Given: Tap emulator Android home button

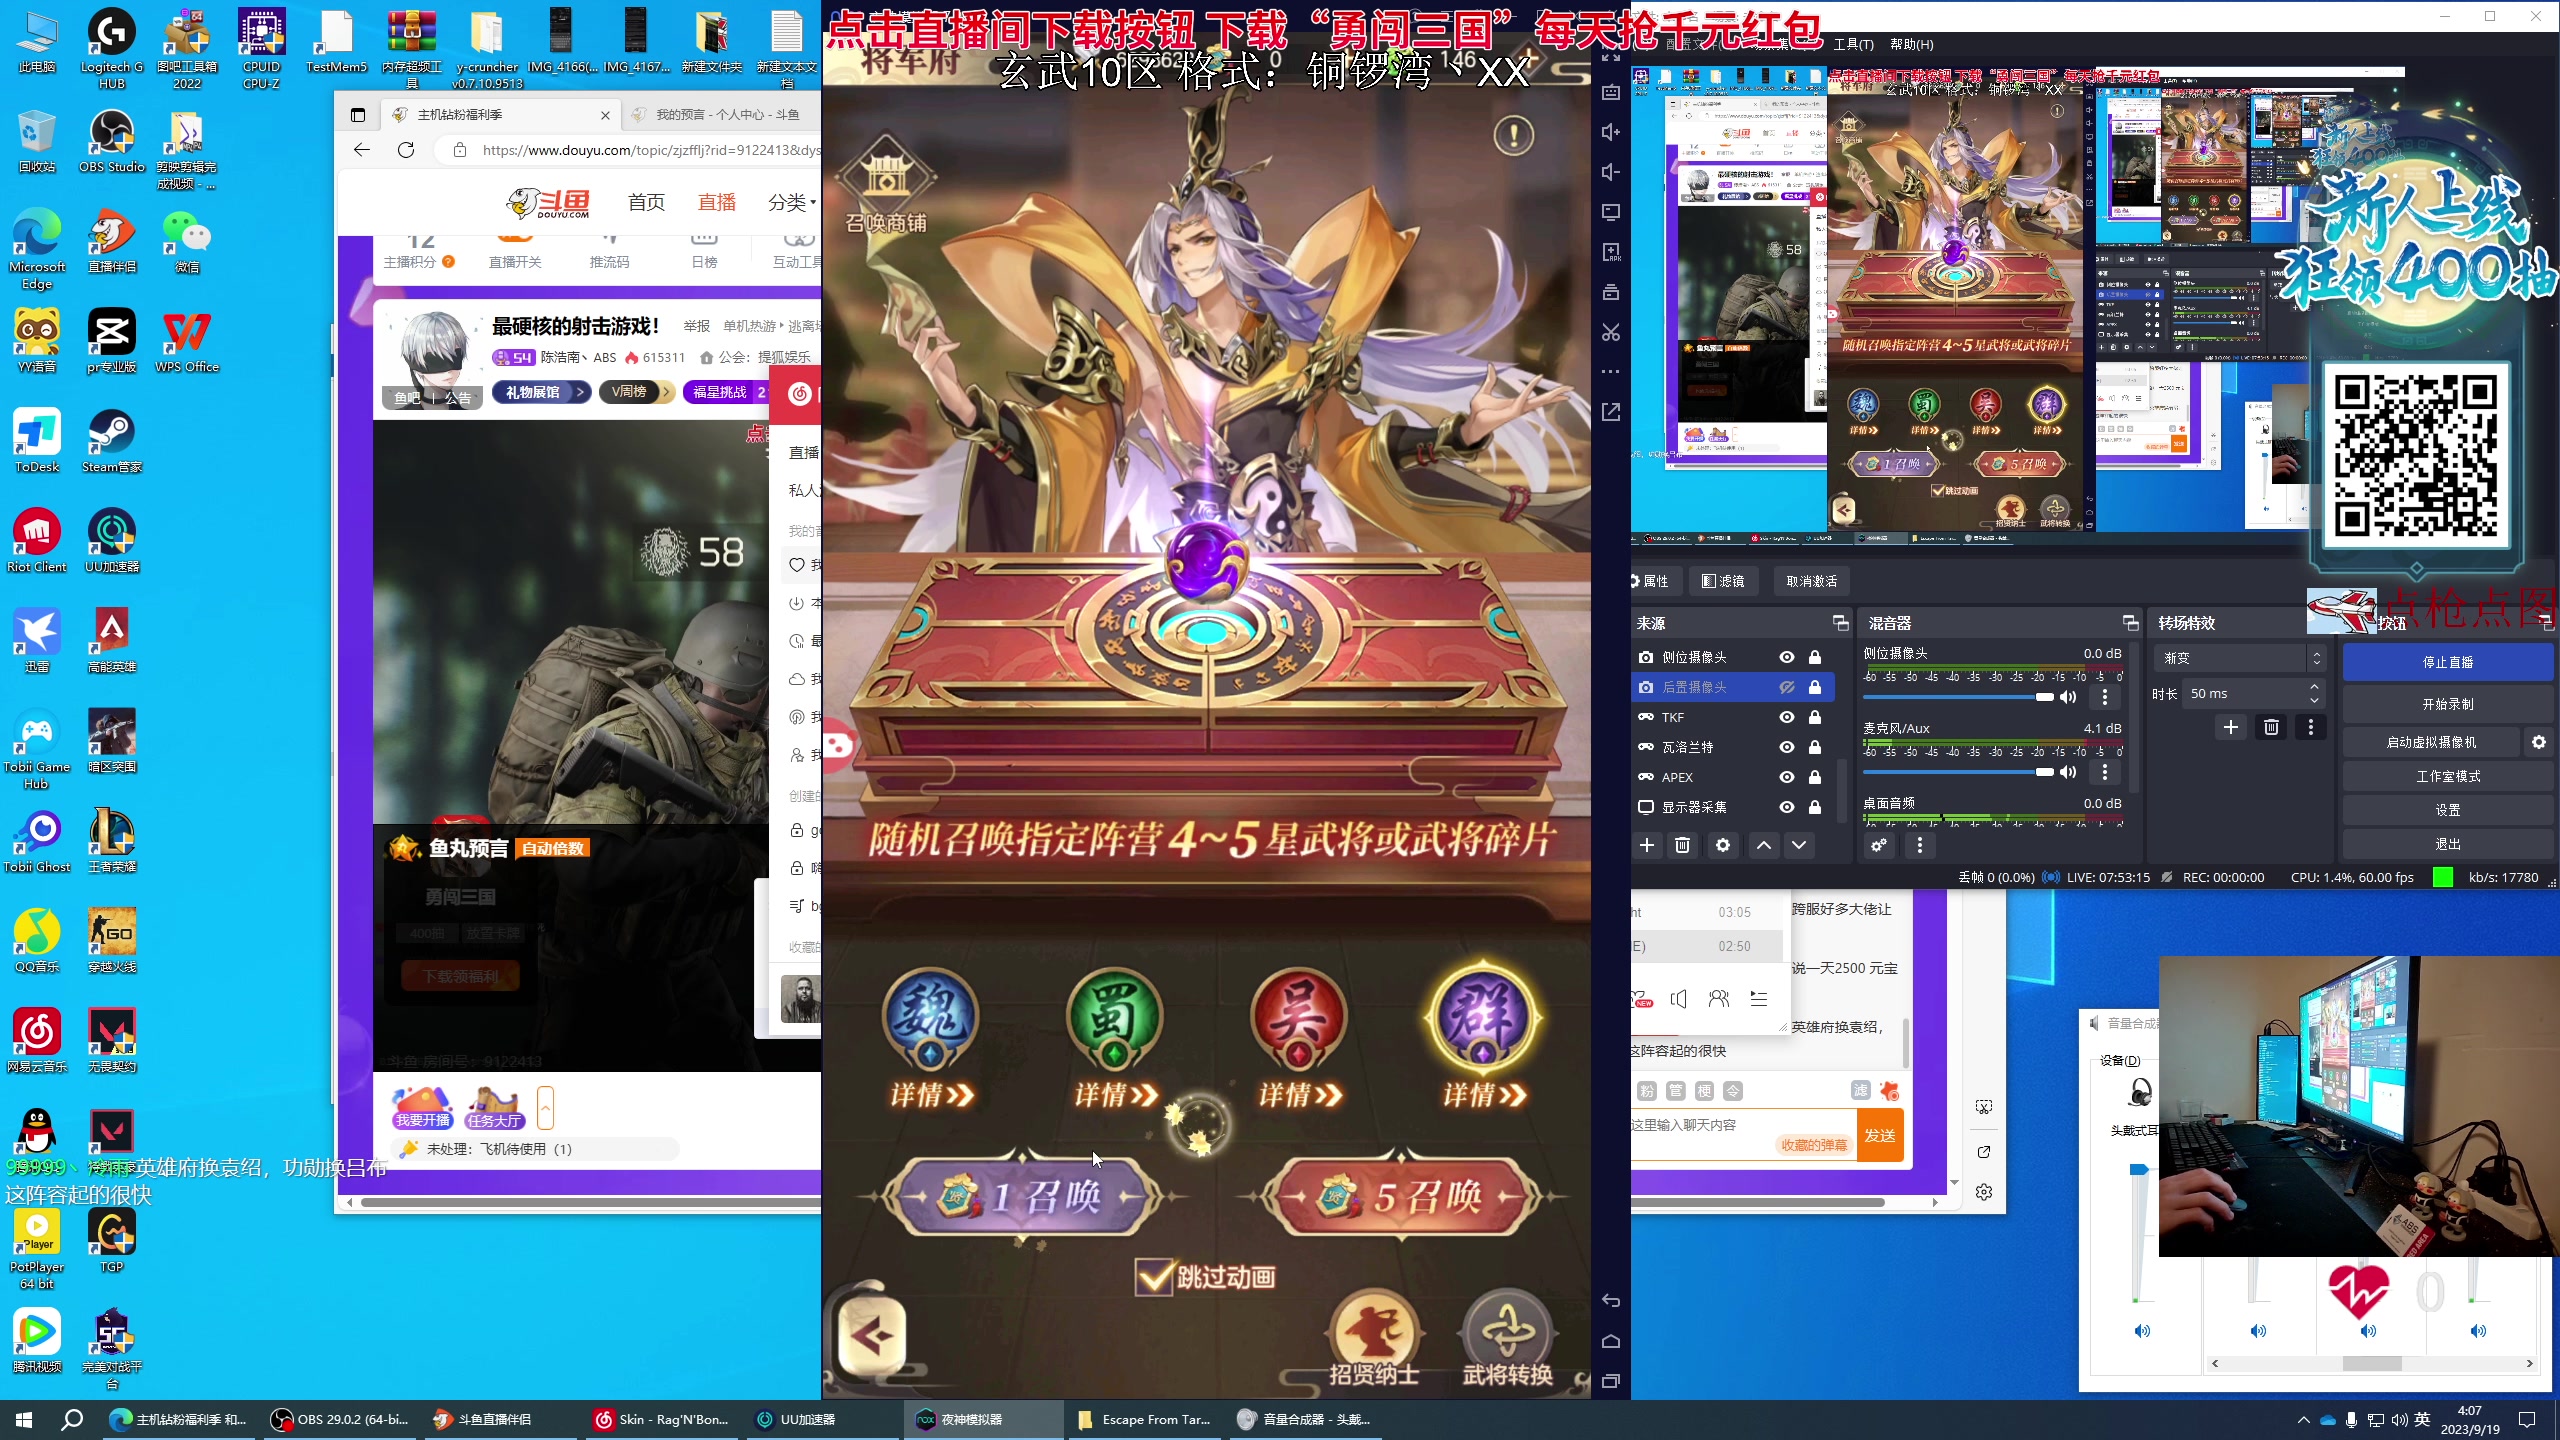Looking at the screenshot, I should tap(1611, 1341).
